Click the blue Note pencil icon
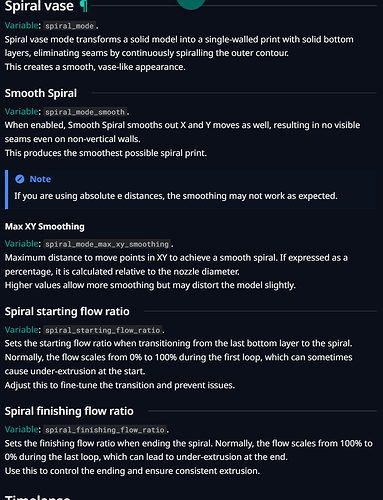Screen dimensions: 383x500 20,179
